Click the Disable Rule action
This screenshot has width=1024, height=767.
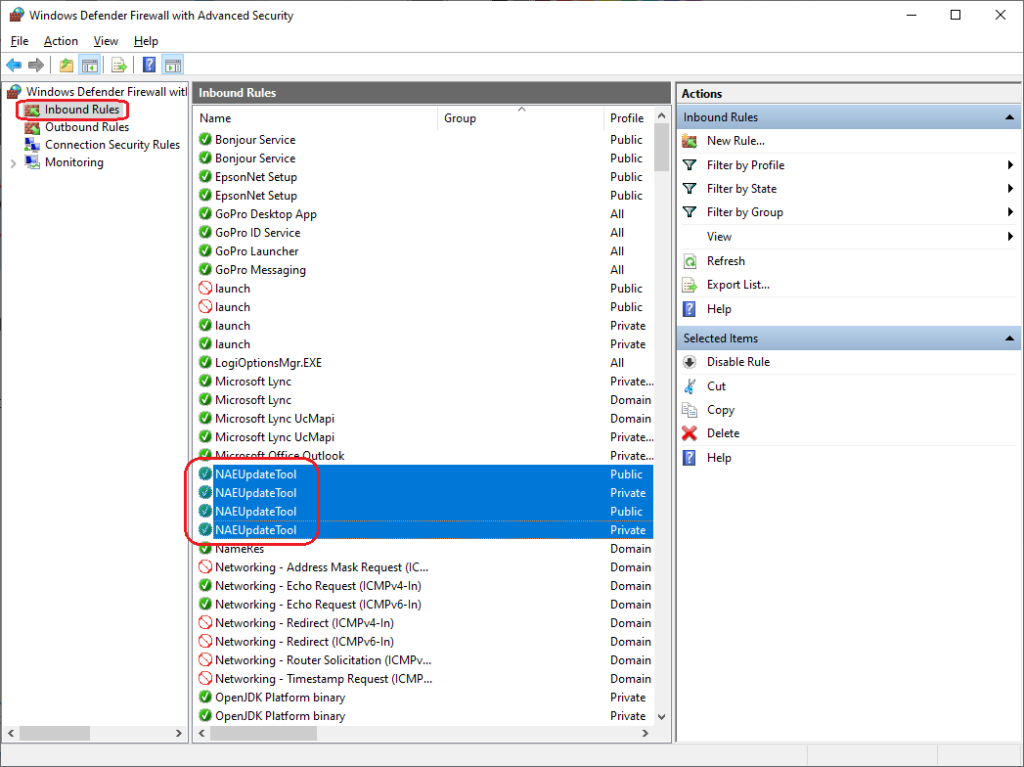[x=738, y=362]
